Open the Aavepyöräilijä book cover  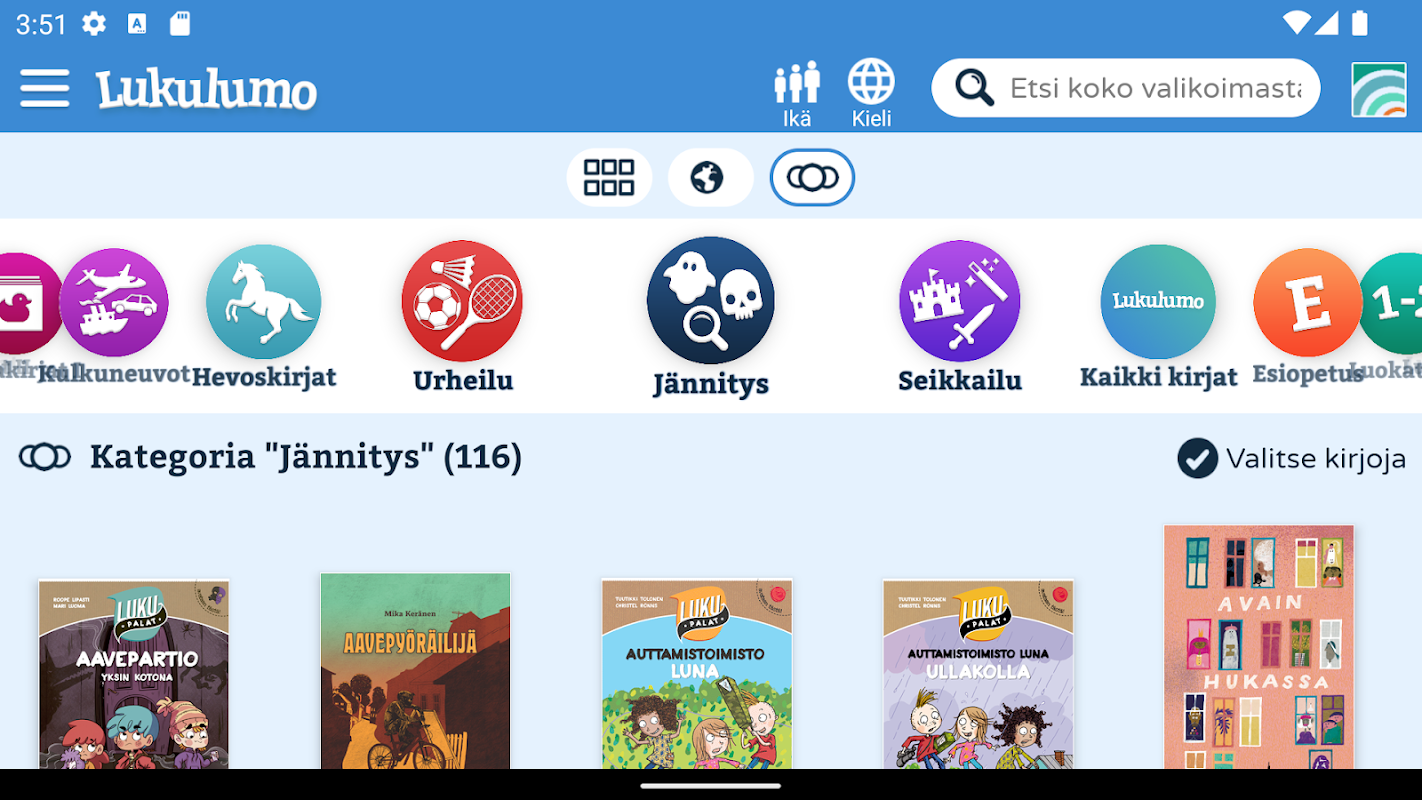point(415,670)
